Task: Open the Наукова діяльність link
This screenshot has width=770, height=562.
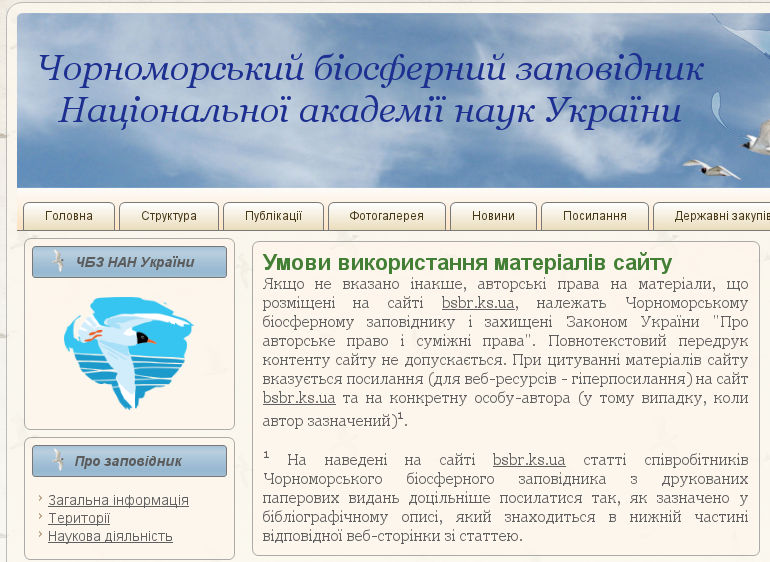Action: click(x=110, y=536)
